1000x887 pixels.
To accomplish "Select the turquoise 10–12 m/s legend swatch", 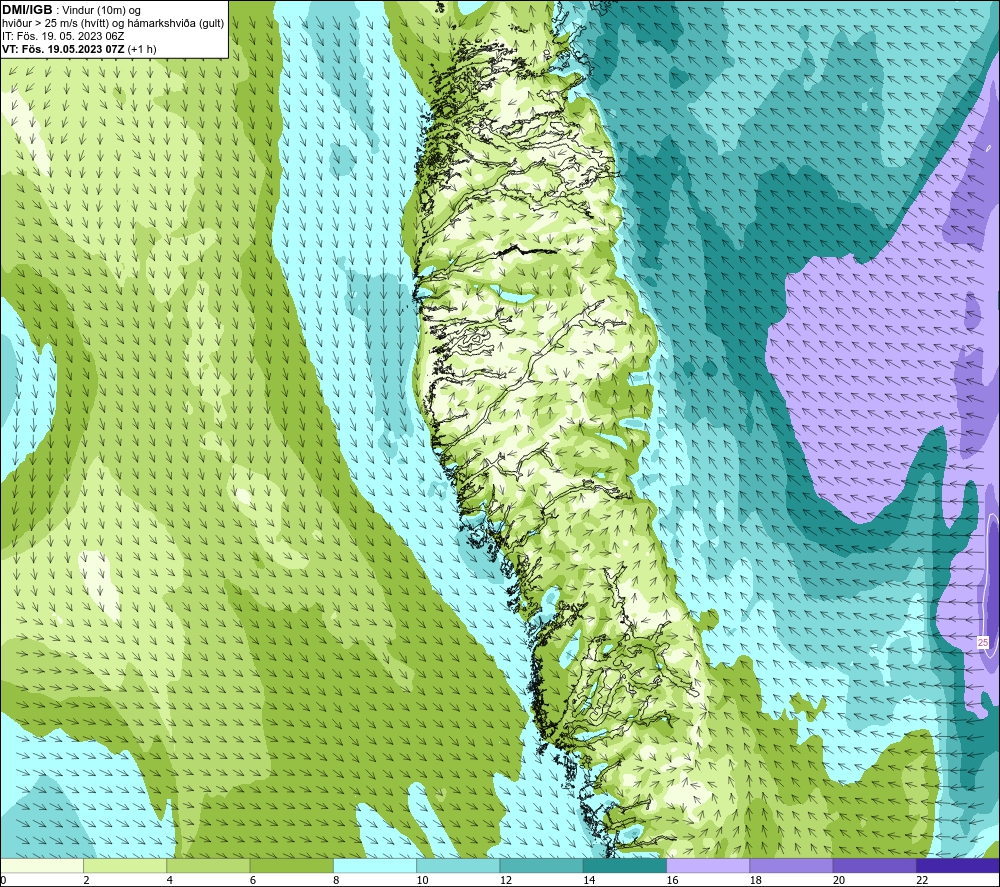I will pos(458,865).
